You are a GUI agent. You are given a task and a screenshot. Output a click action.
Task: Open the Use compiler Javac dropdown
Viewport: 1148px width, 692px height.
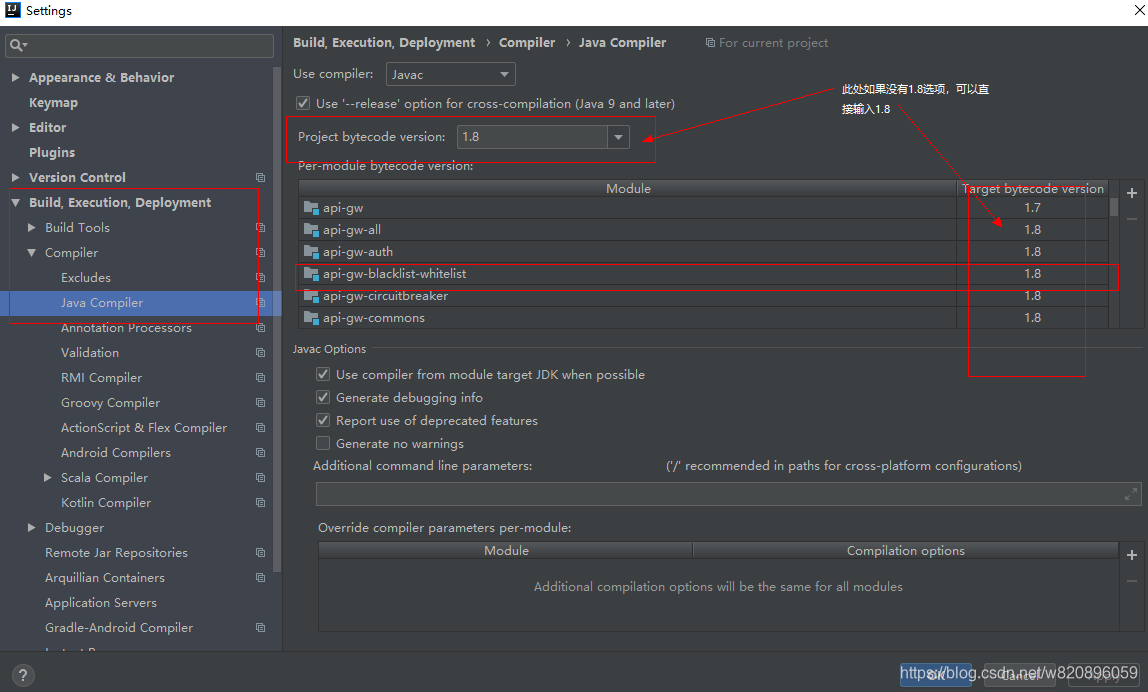point(450,75)
